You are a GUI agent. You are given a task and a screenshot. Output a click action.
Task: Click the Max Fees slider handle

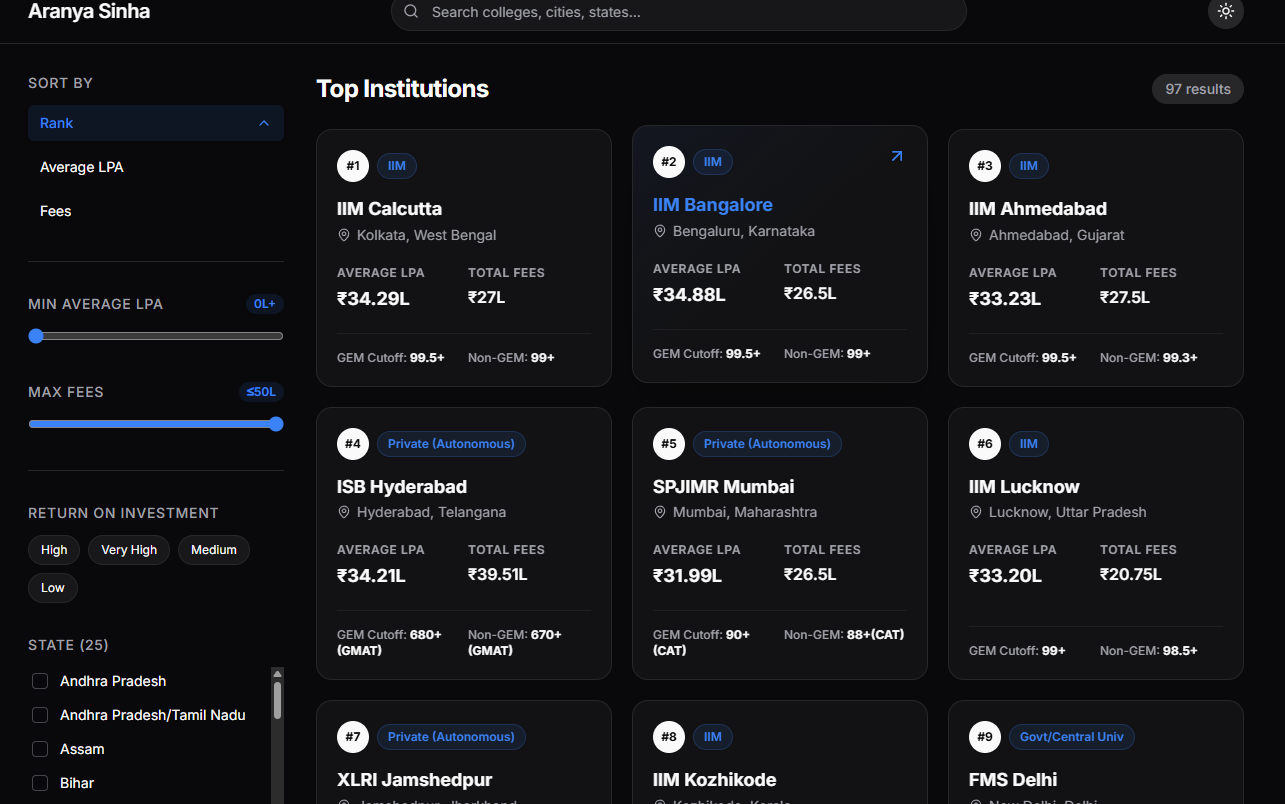276,424
